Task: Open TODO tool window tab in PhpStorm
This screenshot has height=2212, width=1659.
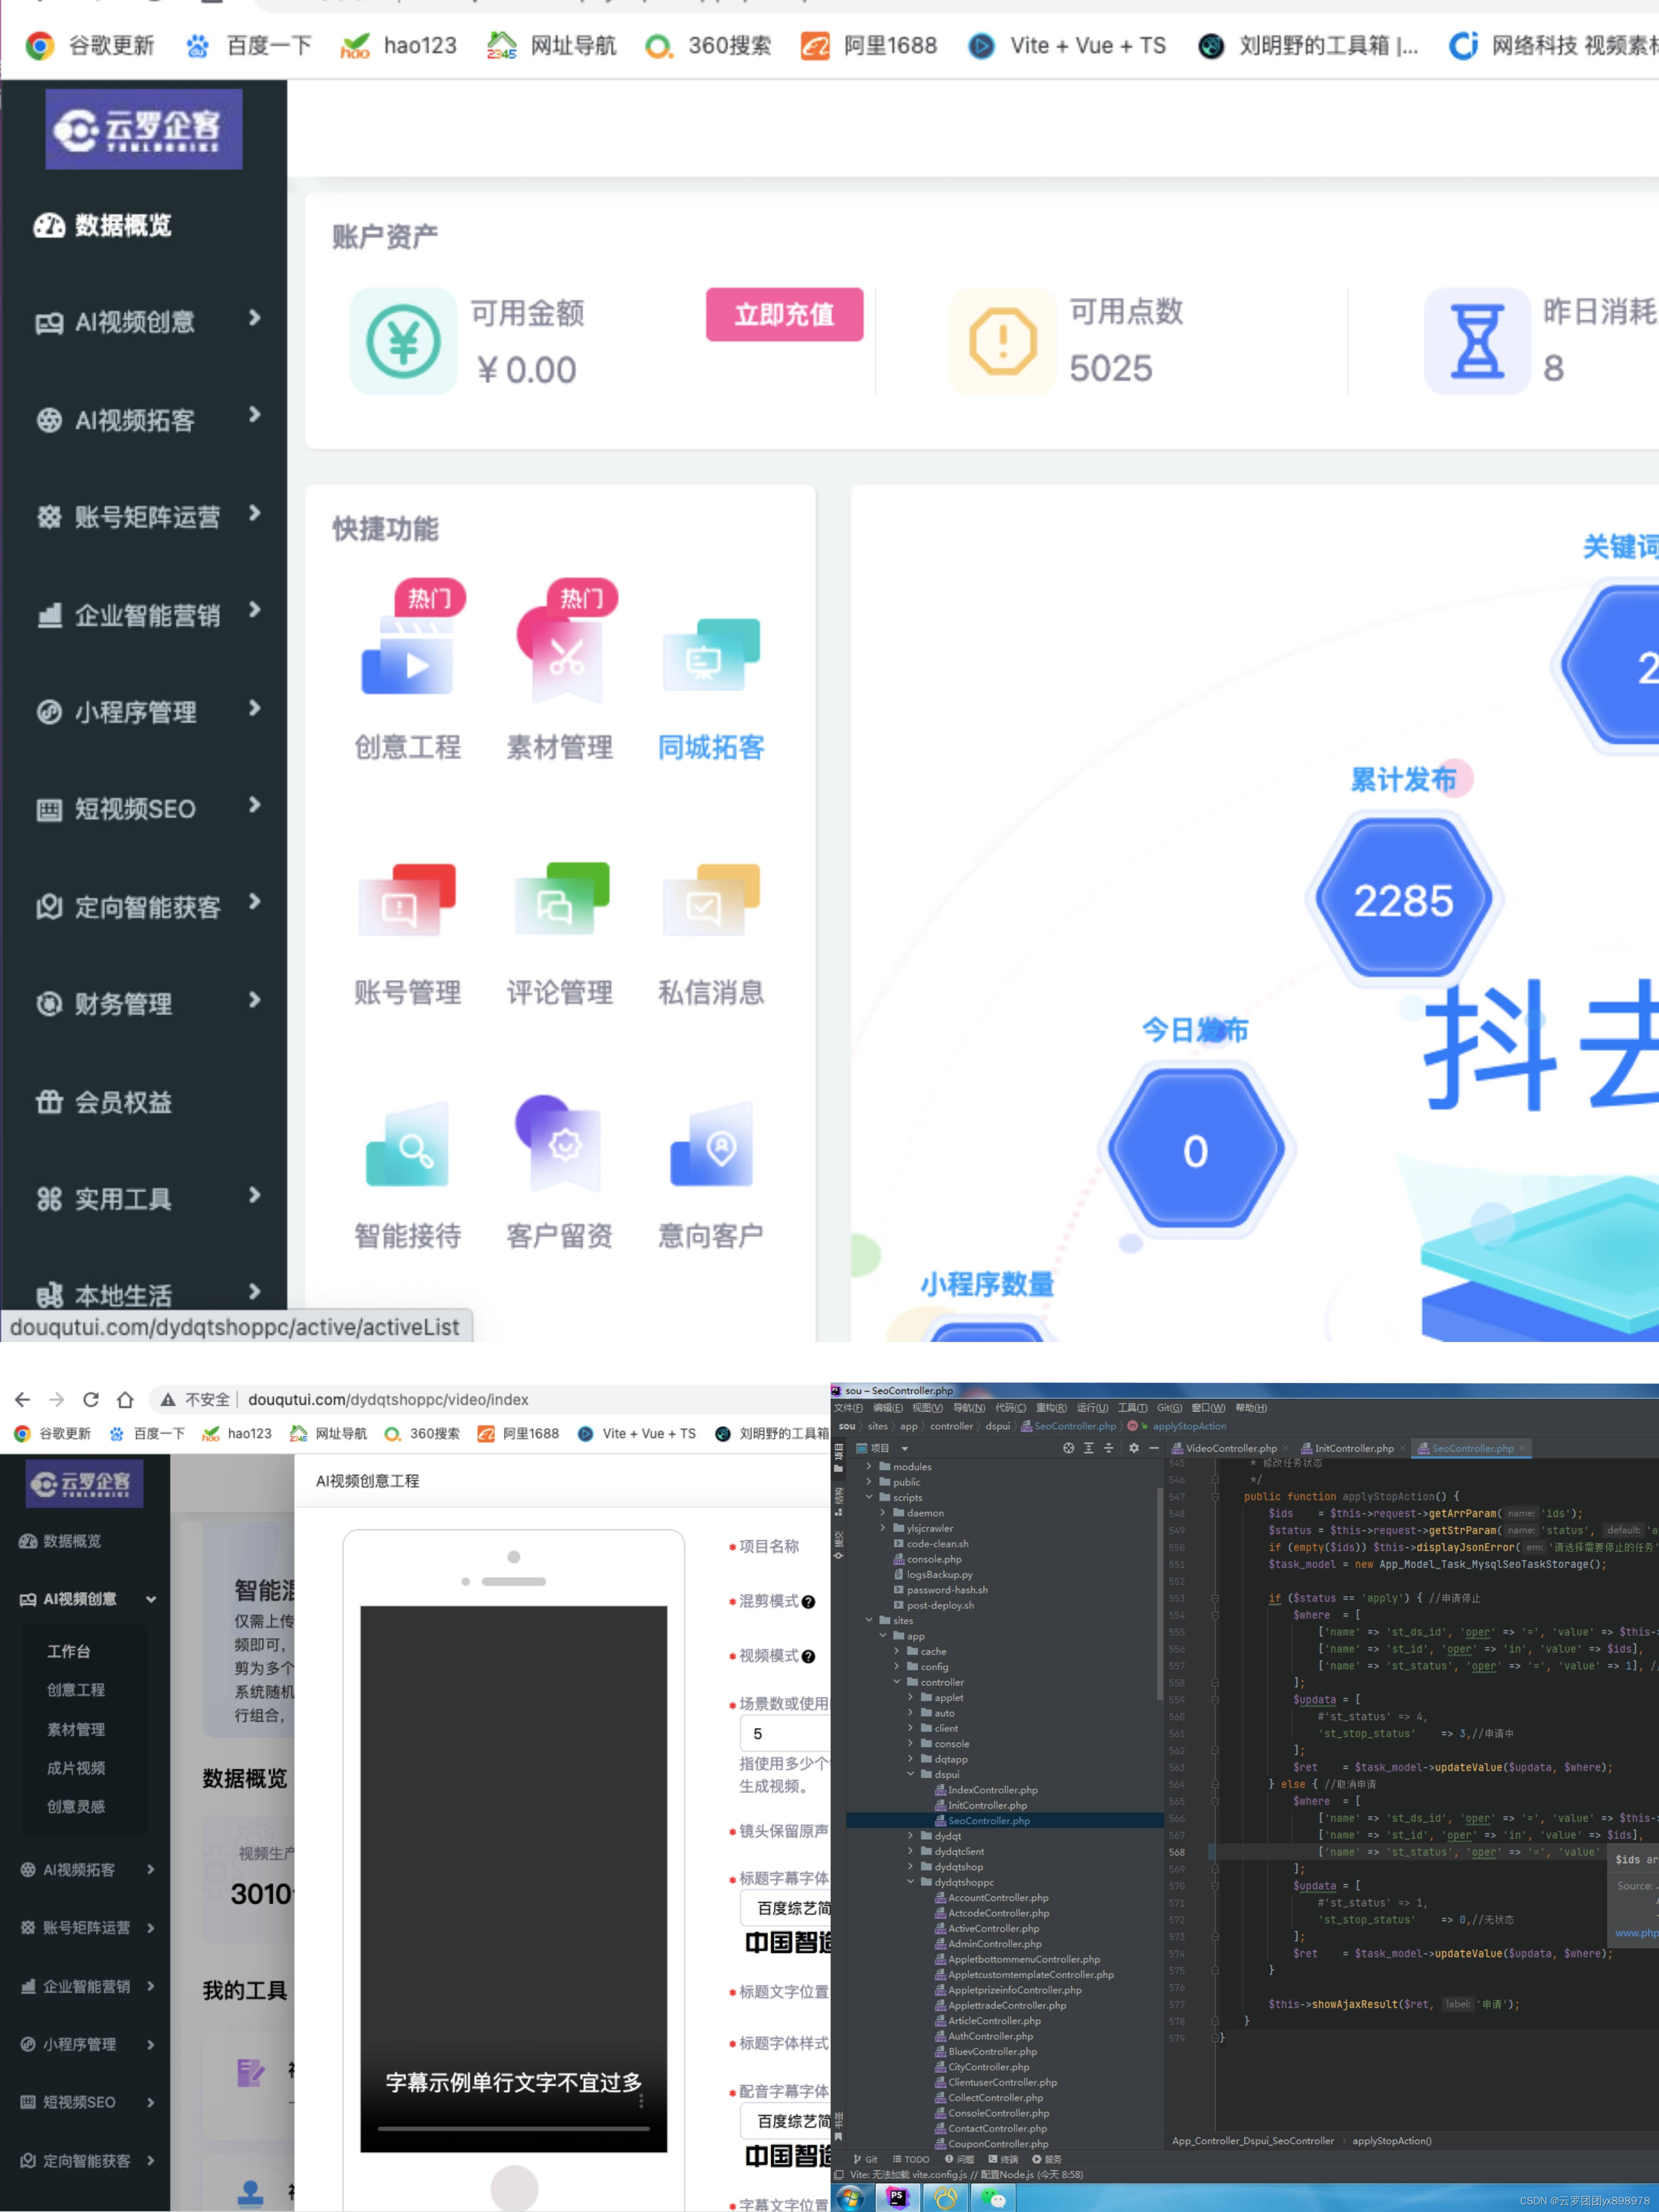Action: click(x=911, y=2159)
